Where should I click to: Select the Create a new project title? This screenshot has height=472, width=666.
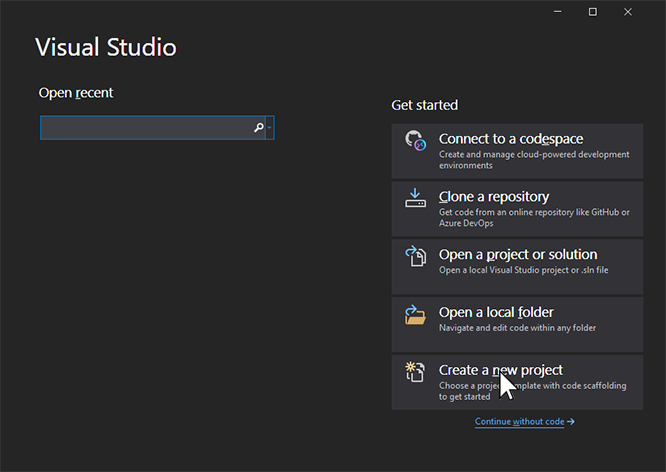500,370
